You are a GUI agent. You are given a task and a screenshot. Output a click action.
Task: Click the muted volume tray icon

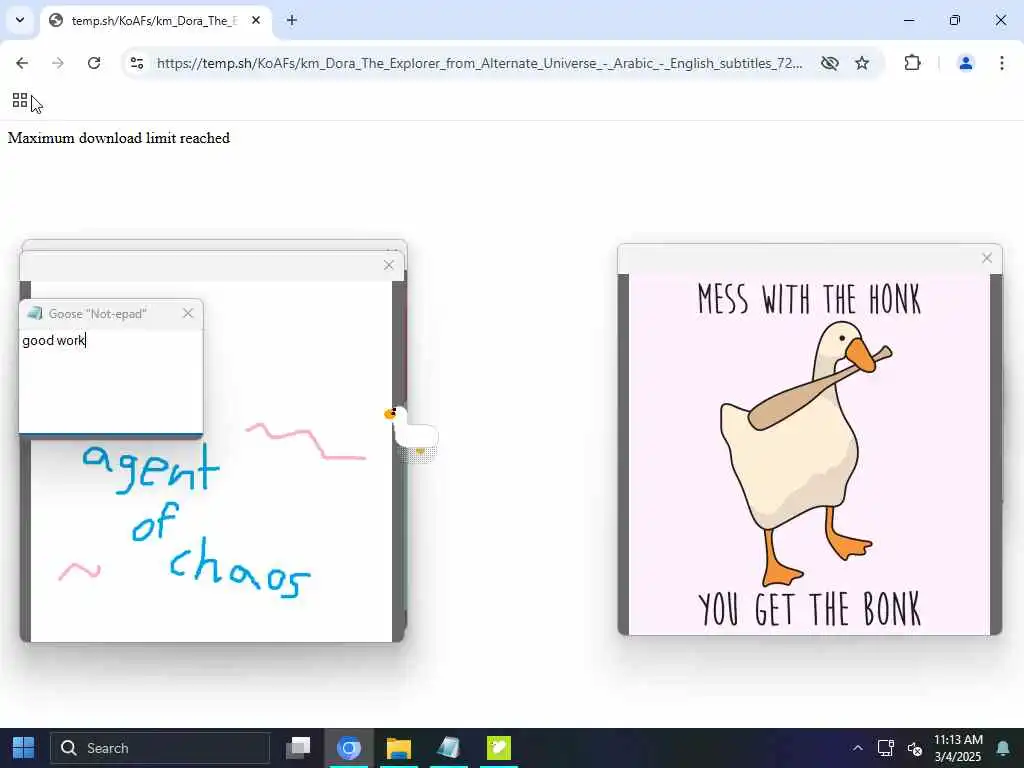[914, 748]
